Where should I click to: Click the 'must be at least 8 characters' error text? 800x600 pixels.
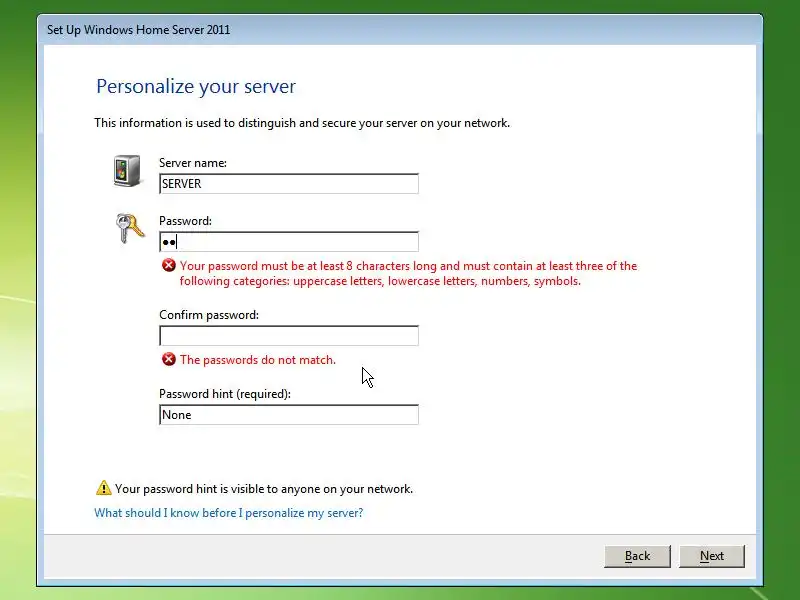pos(408,273)
